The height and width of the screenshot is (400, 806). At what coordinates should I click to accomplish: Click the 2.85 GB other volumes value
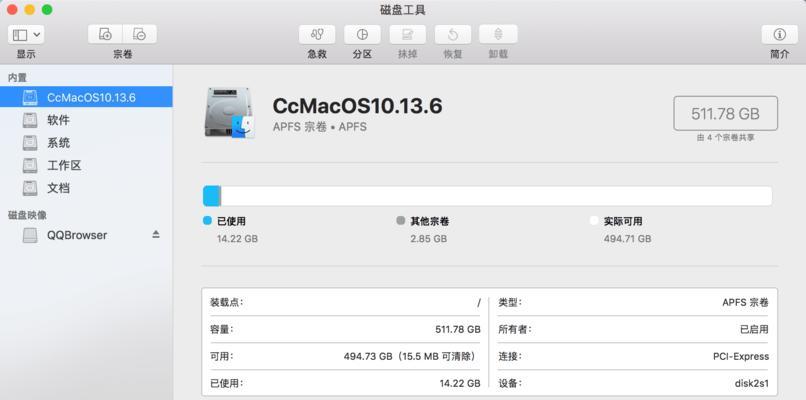coord(429,239)
